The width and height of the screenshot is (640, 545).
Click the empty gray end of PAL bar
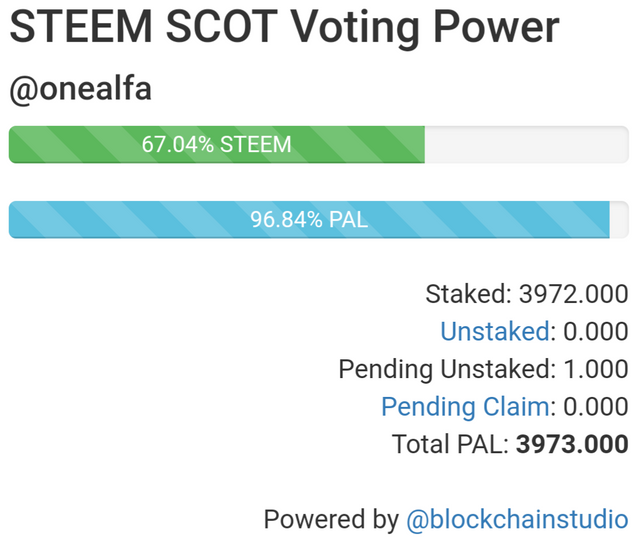coord(619,220)
